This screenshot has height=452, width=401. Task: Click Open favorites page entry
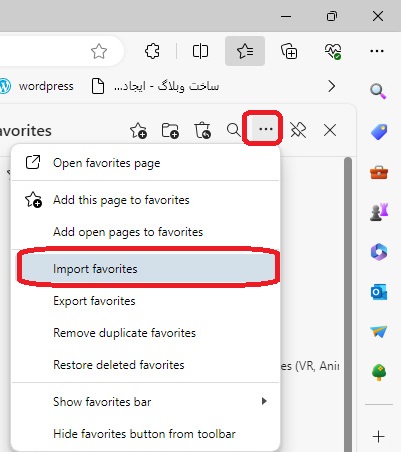tap(146, 163)
